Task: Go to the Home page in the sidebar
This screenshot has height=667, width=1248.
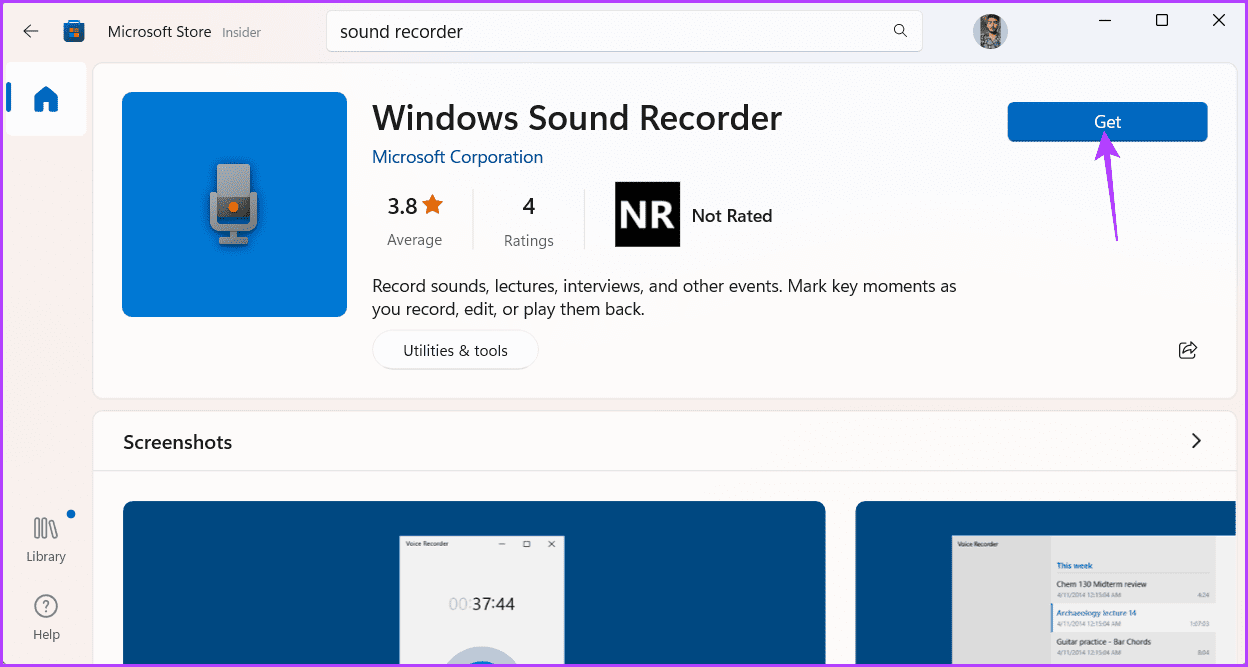Action: coord(46,98)
